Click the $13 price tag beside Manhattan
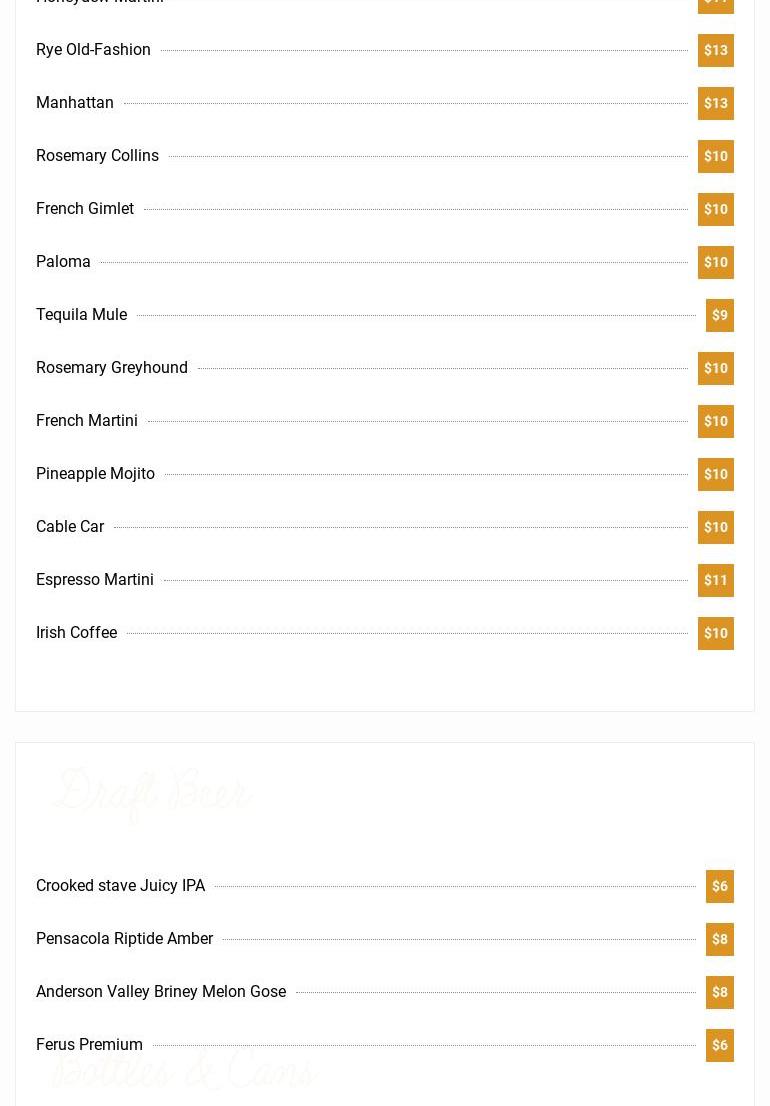Viewport: 770px width, 1106px height. 715,103
